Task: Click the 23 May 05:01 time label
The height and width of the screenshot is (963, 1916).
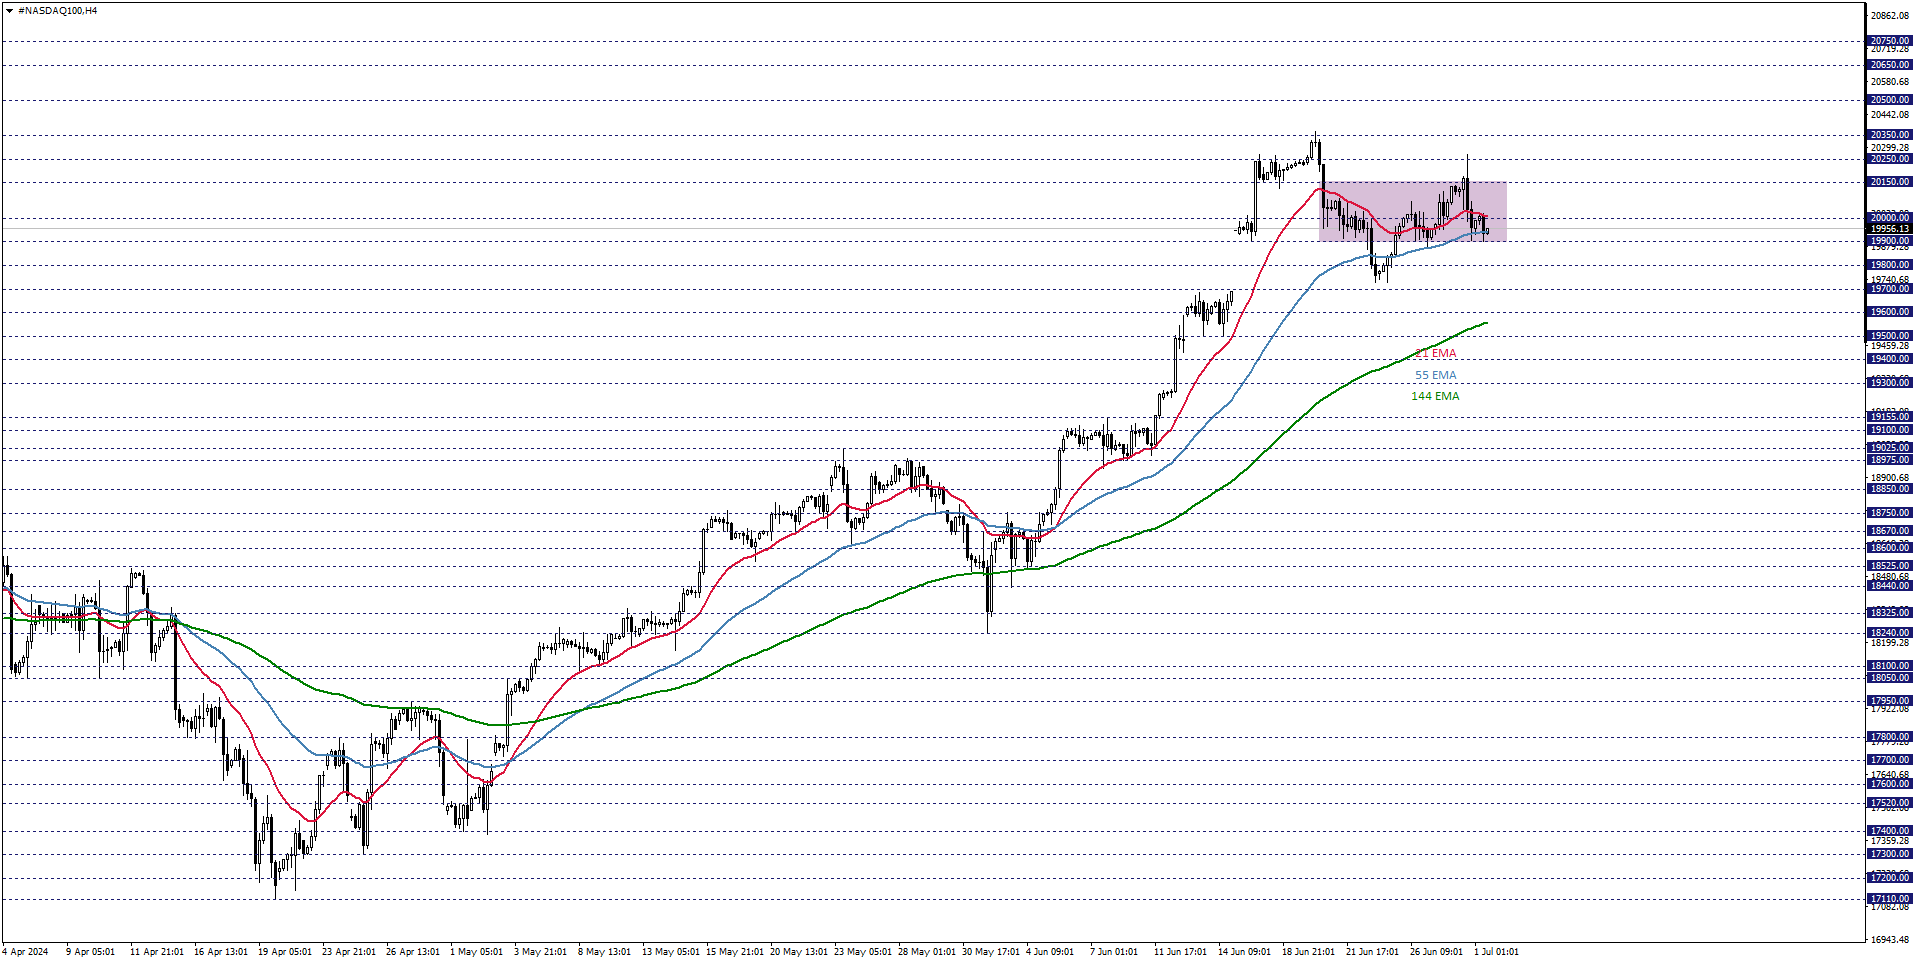Action: (x=863, y=952)
